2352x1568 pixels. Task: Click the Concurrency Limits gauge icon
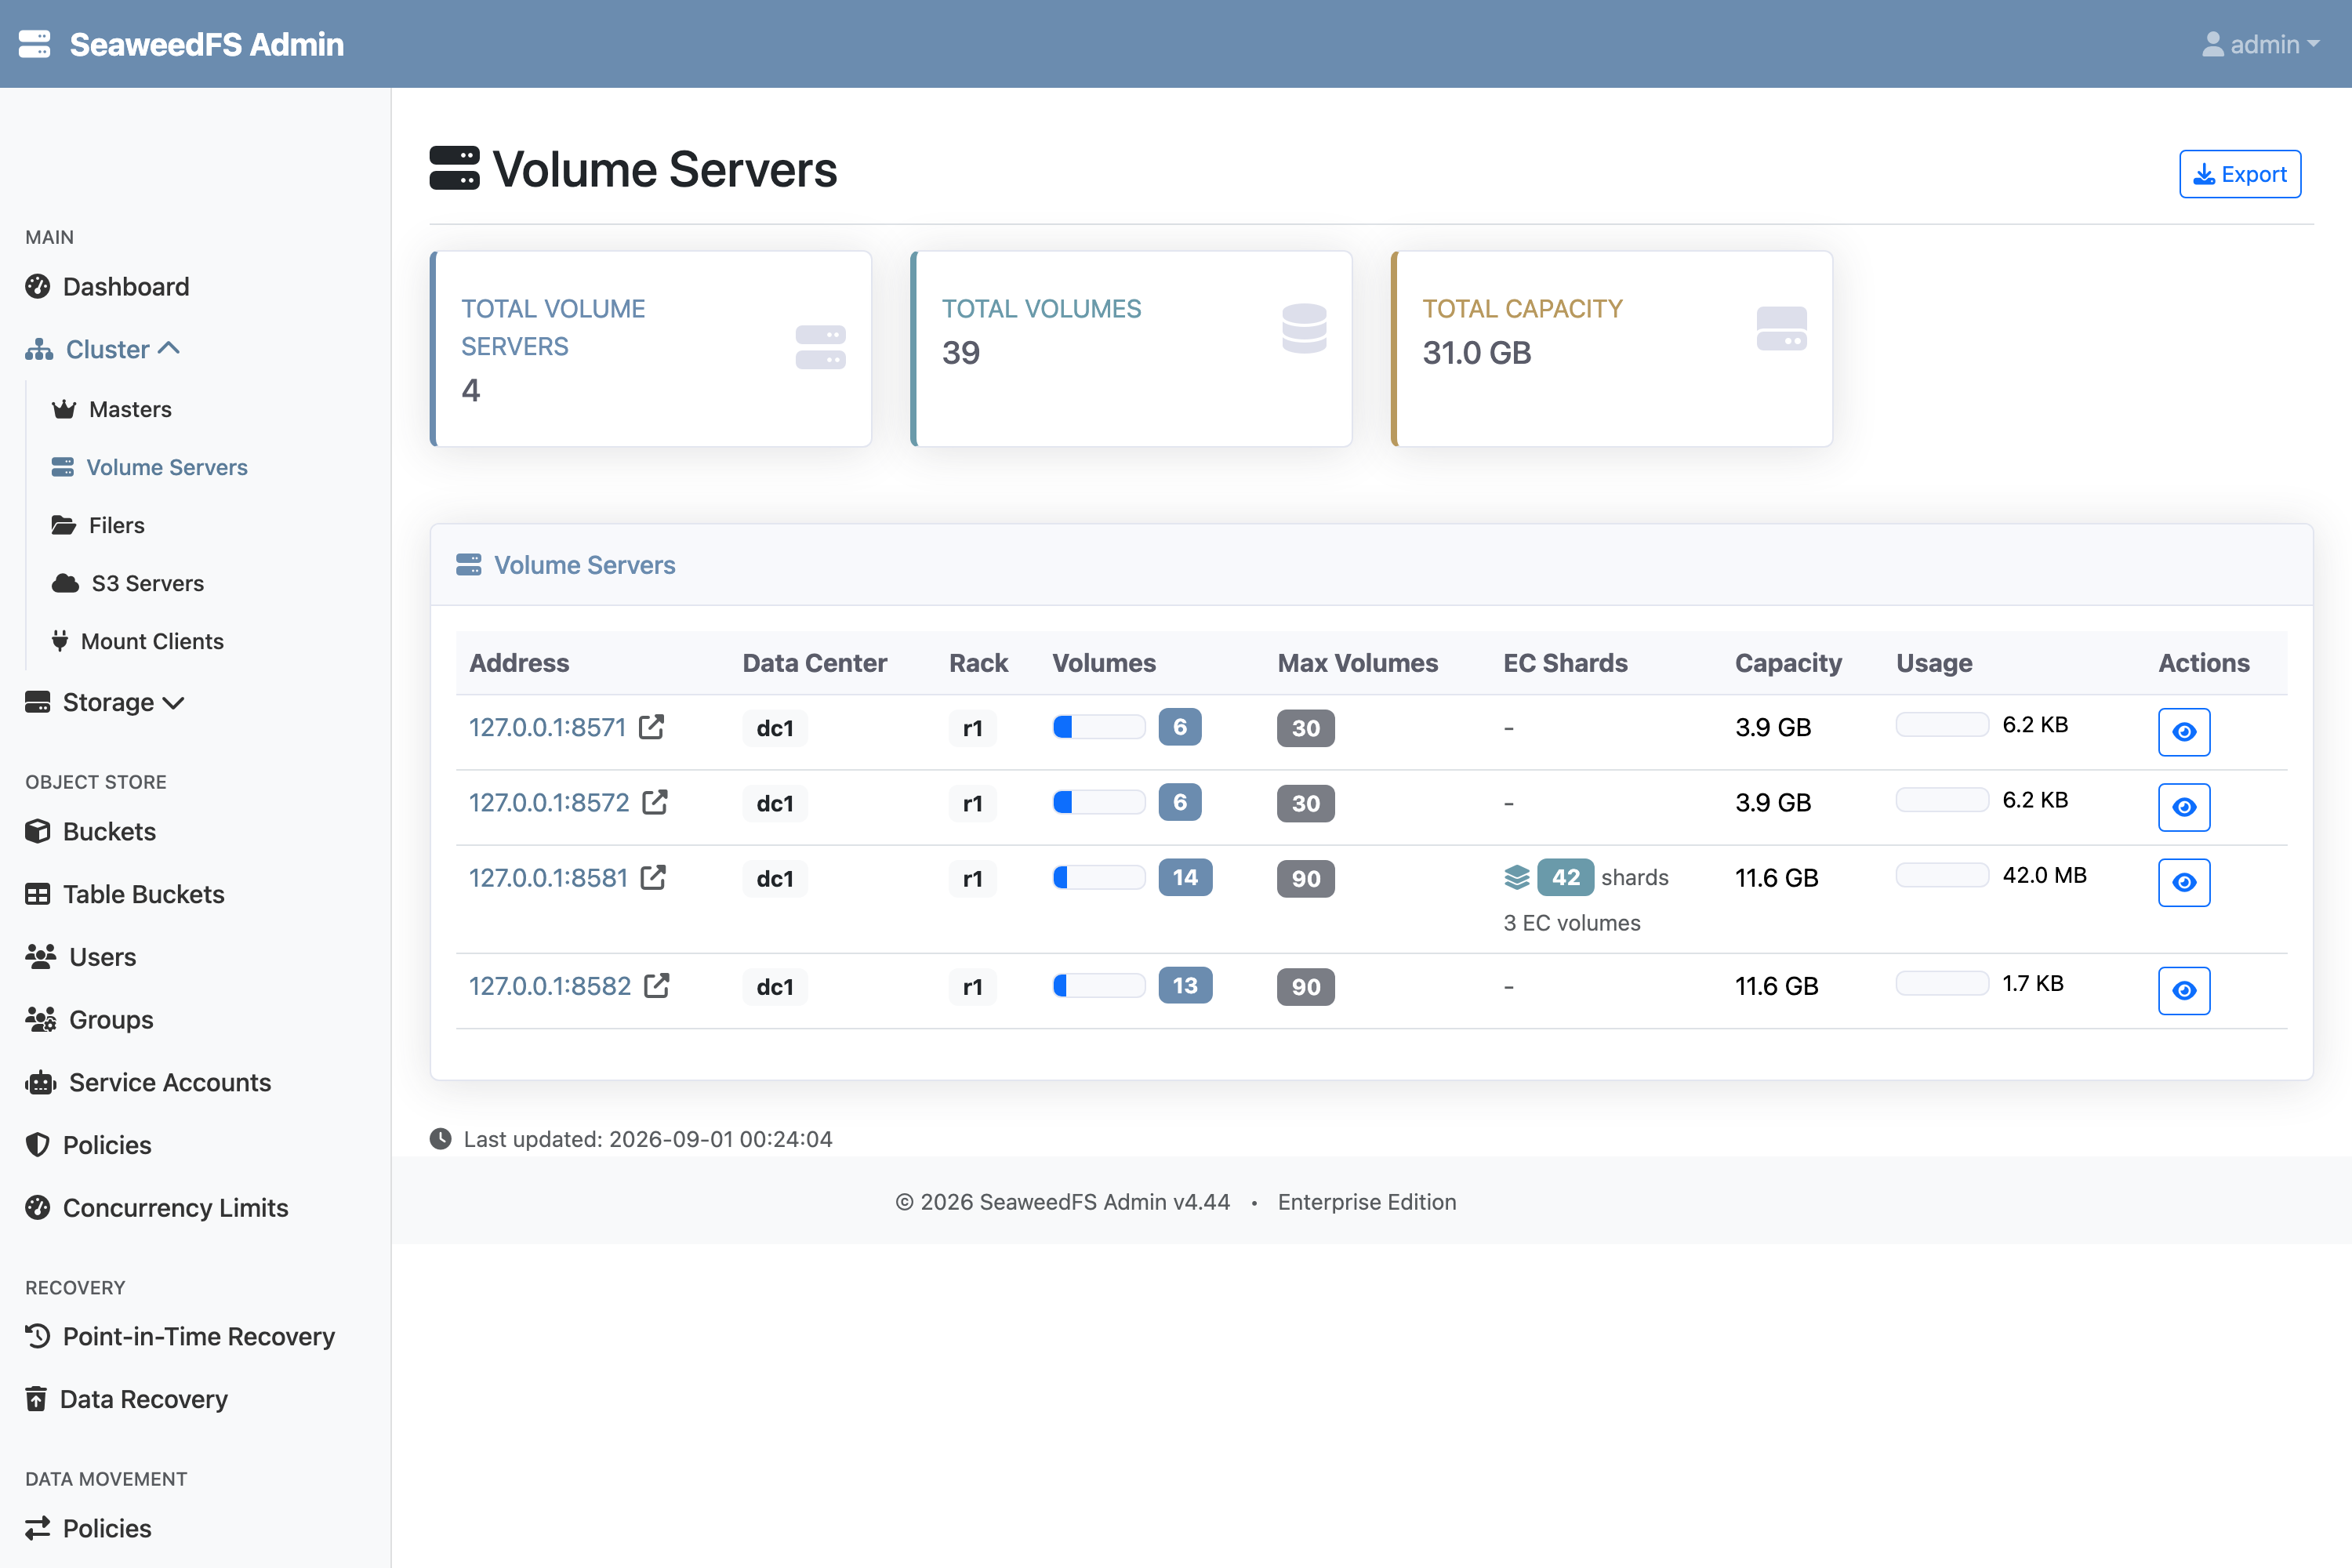(38, 1208)
